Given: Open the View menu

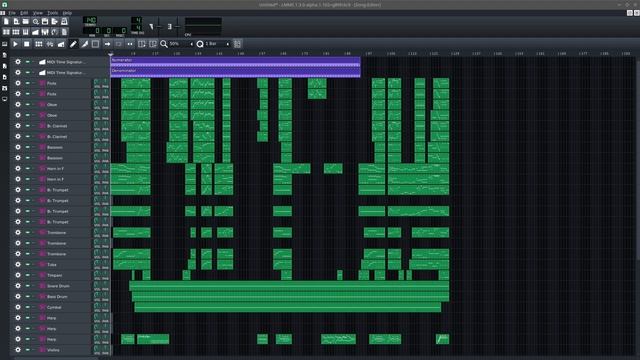Looking at the screenshot, I should [x=38, y=13].
